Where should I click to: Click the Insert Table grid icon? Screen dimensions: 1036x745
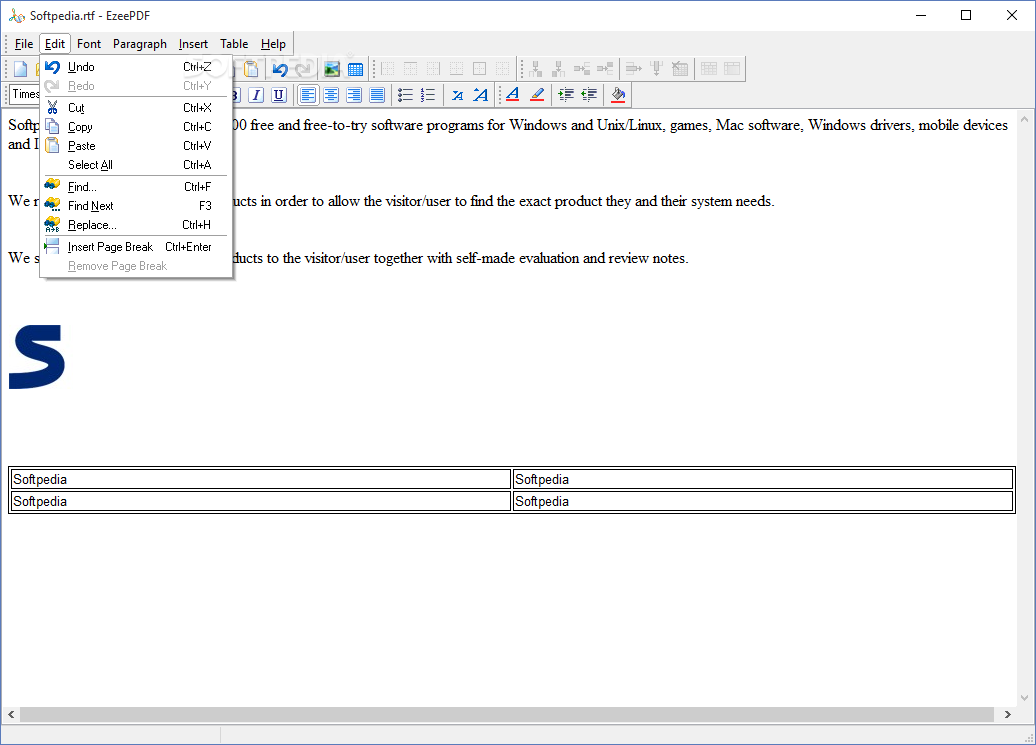click(x=355, y=69)
